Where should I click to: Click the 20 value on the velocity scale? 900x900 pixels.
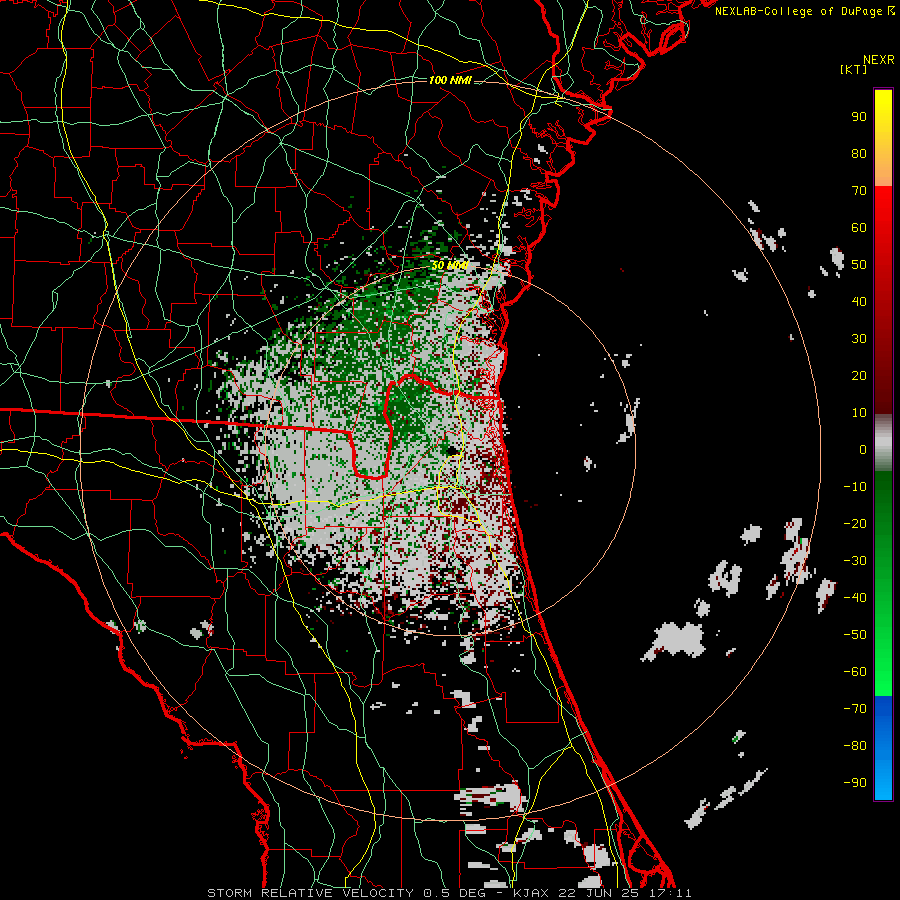pyautogui.click(x=859, y=376)
